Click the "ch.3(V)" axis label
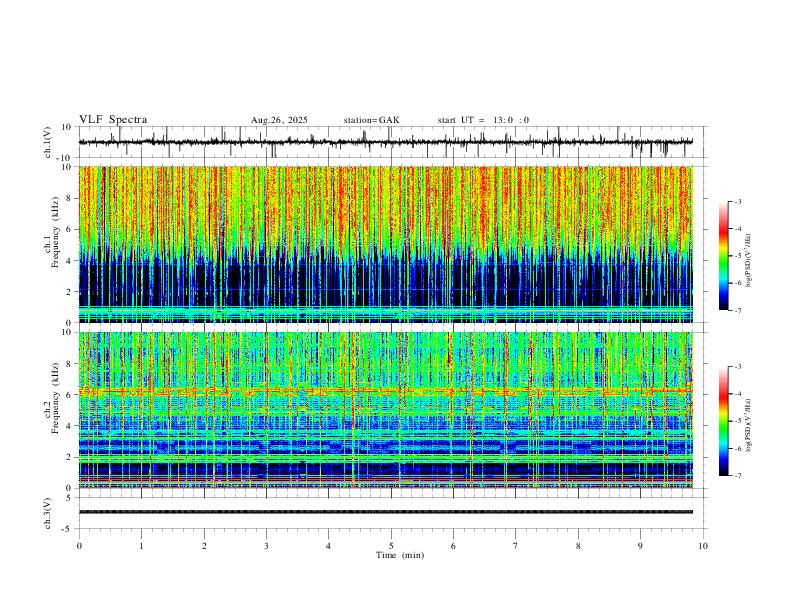The image size is (792, 612). click(48, 513)
